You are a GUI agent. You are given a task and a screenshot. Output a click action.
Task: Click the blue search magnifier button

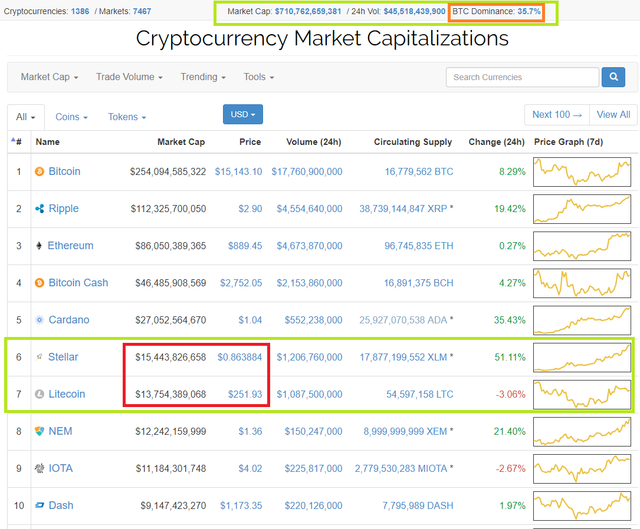[613, 77]
